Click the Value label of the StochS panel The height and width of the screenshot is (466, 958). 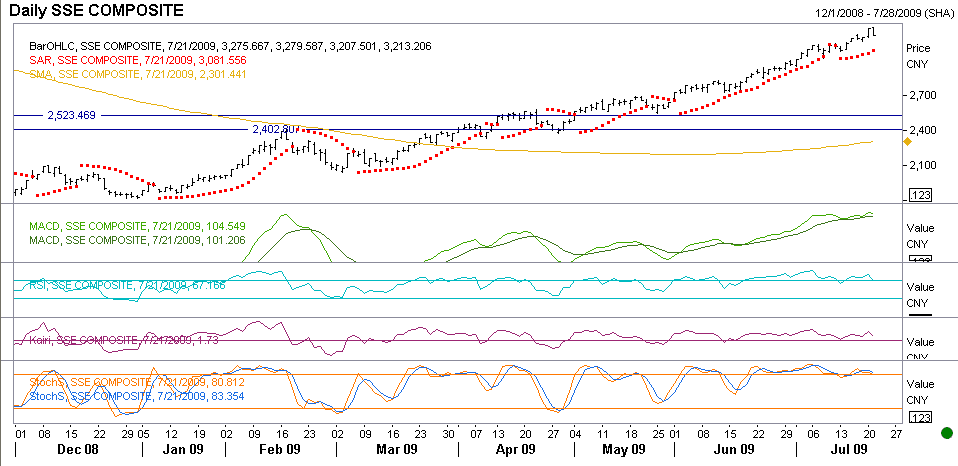[x=920, y=385]
